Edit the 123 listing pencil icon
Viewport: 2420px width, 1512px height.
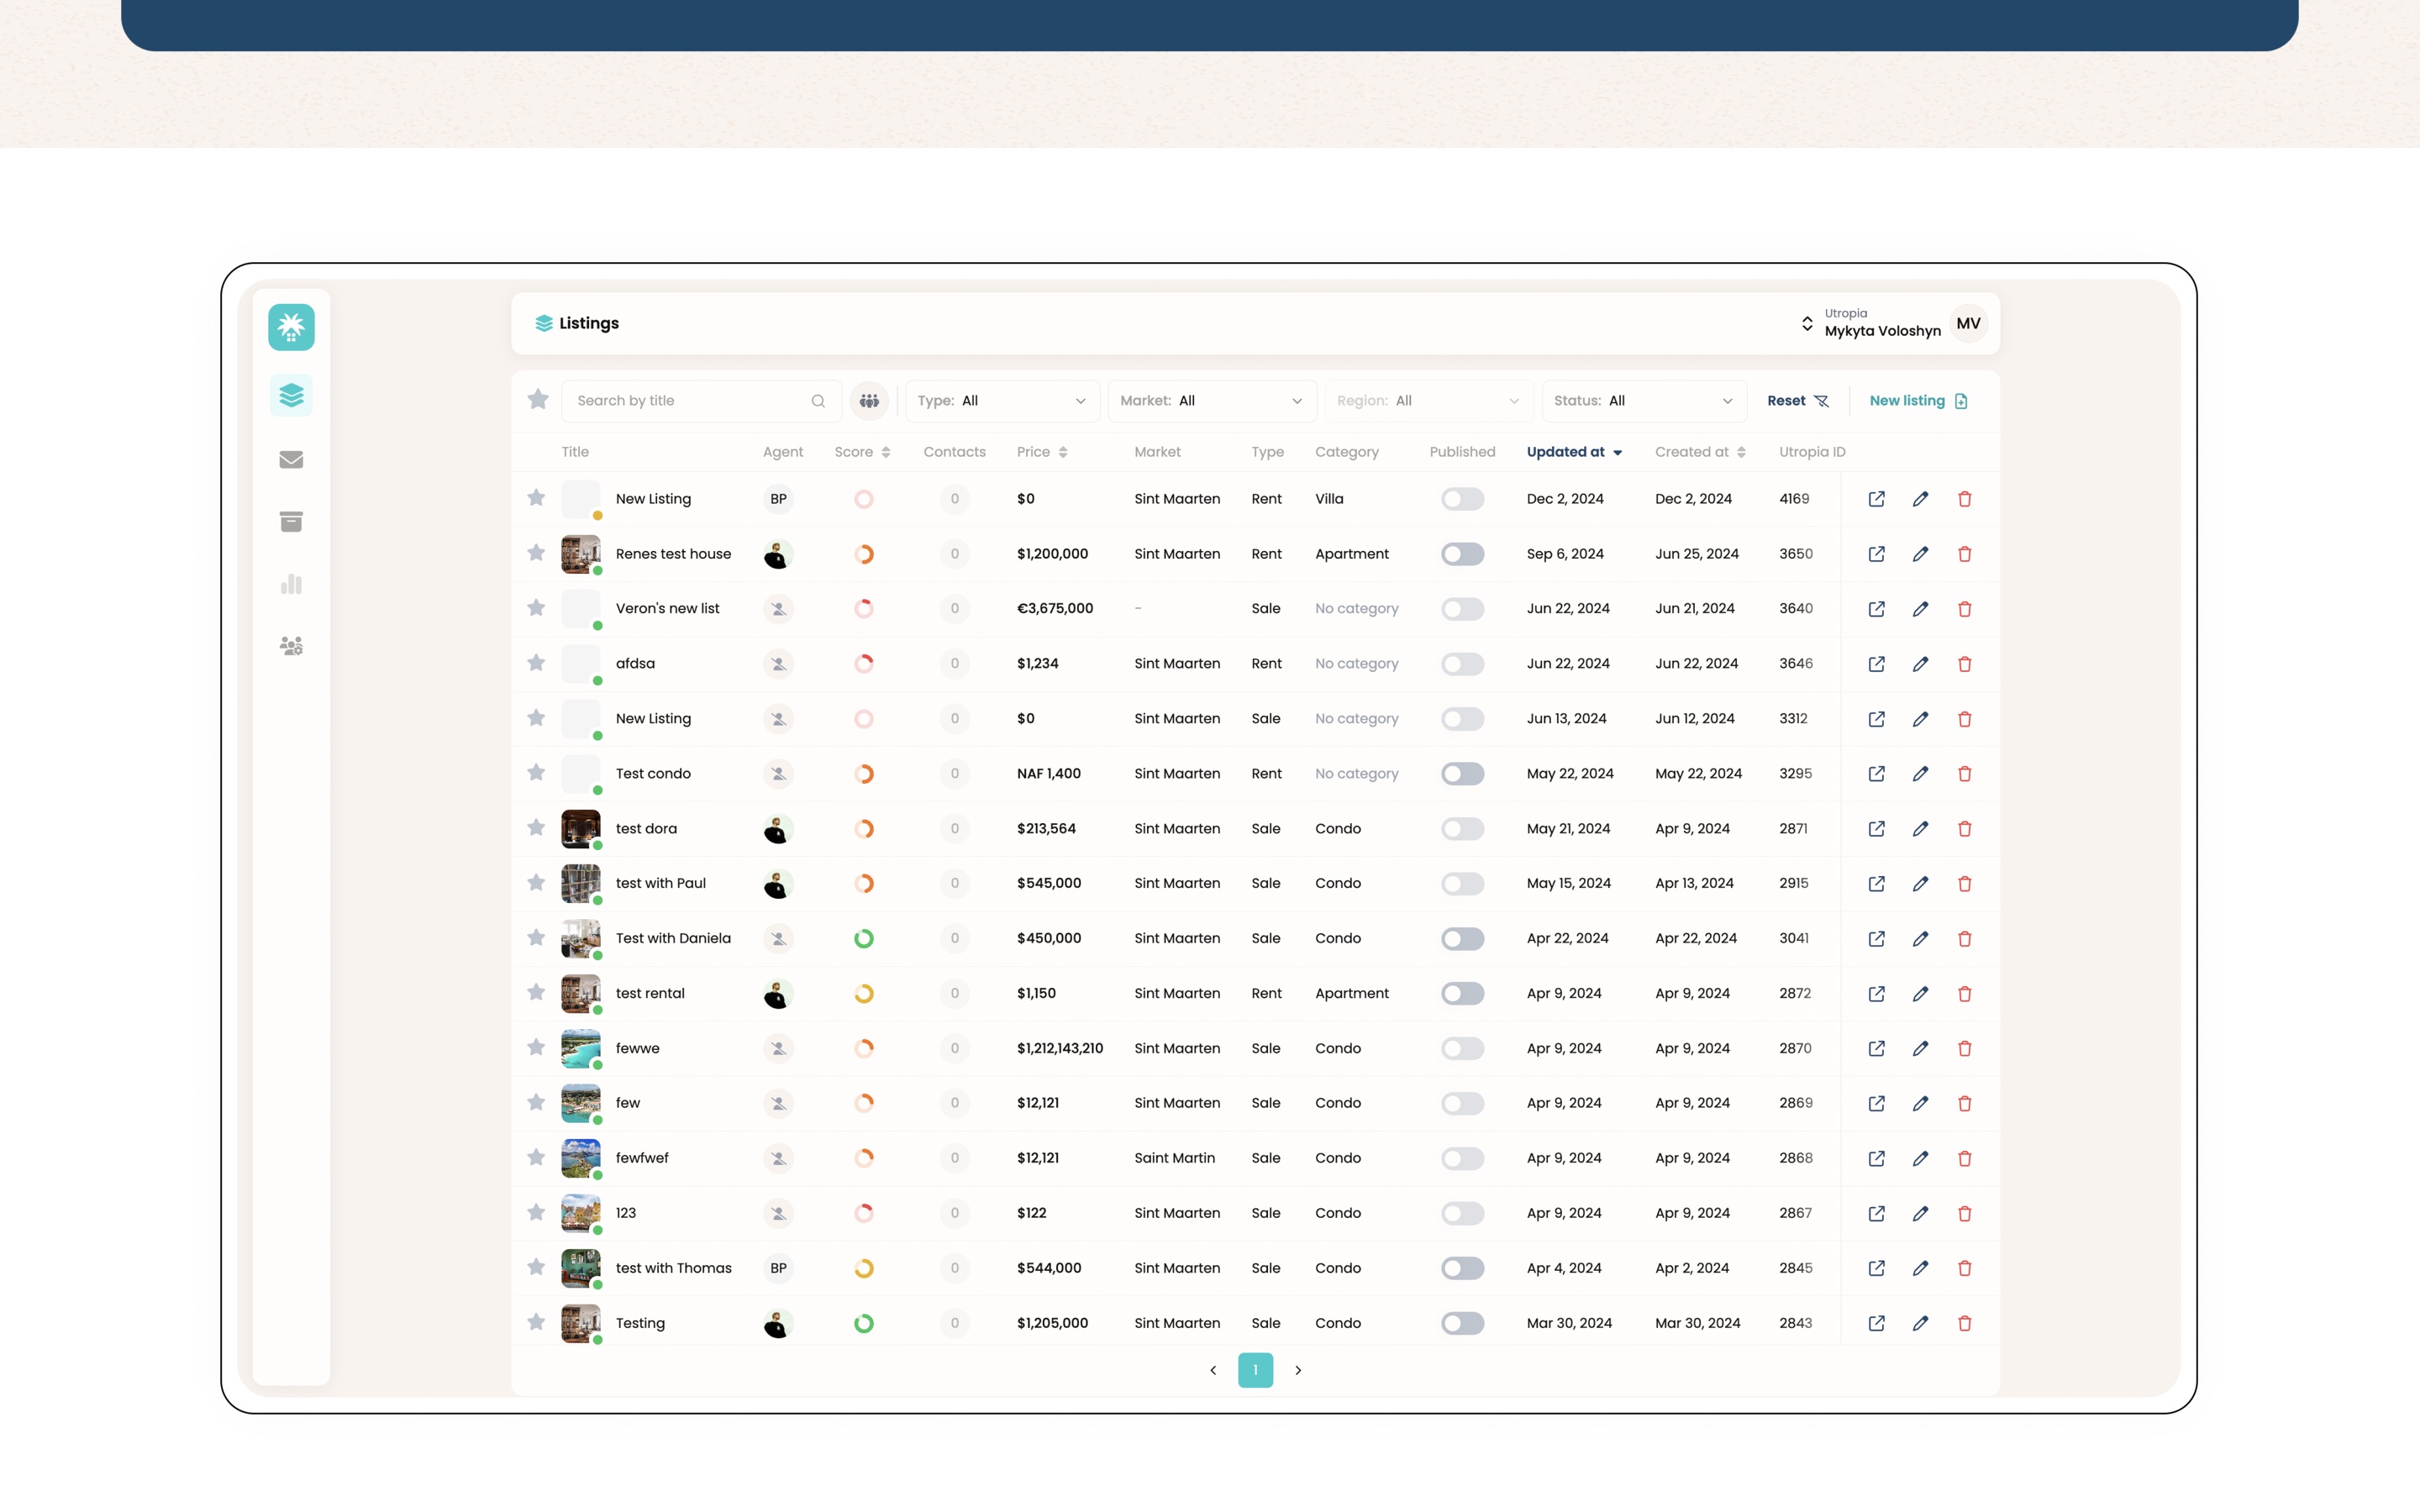pyautogui.click(x=1920, y=1213)
